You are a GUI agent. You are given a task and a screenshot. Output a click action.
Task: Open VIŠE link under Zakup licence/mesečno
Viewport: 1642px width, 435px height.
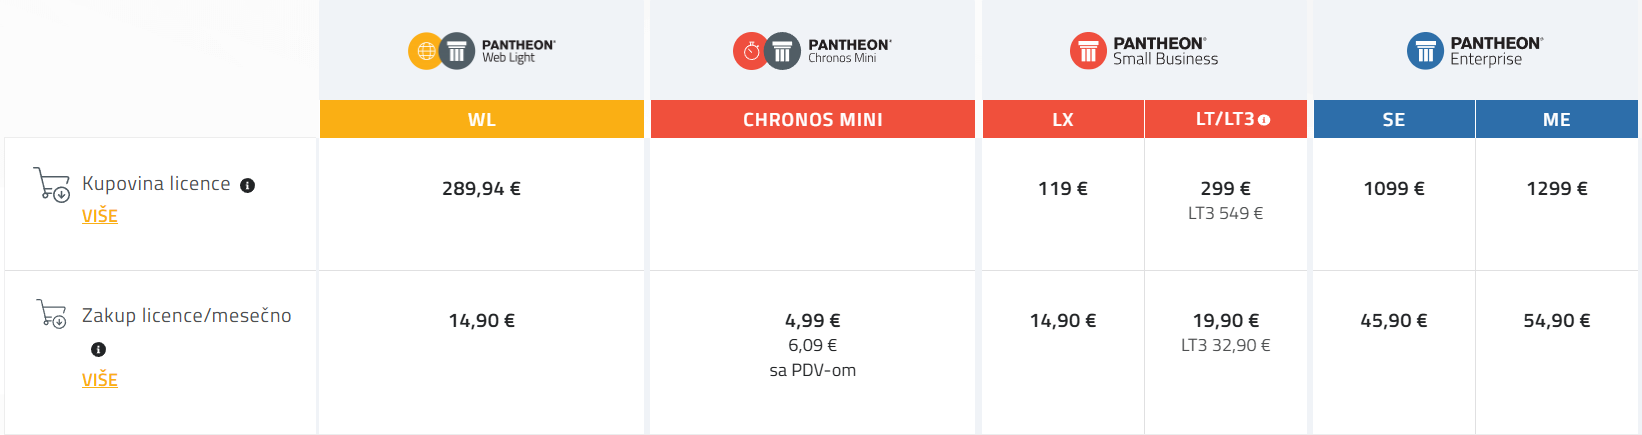tap(100, 380)
